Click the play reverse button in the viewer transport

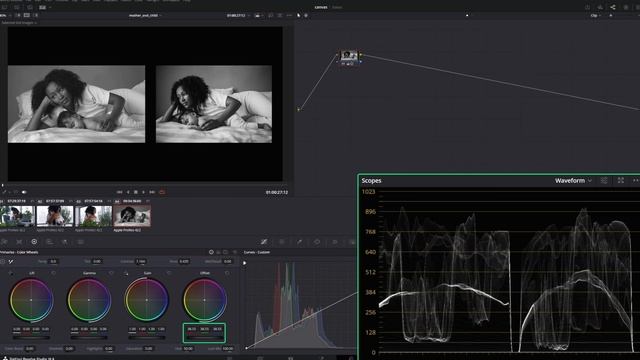pyautogui.click(x=128, y=192)
